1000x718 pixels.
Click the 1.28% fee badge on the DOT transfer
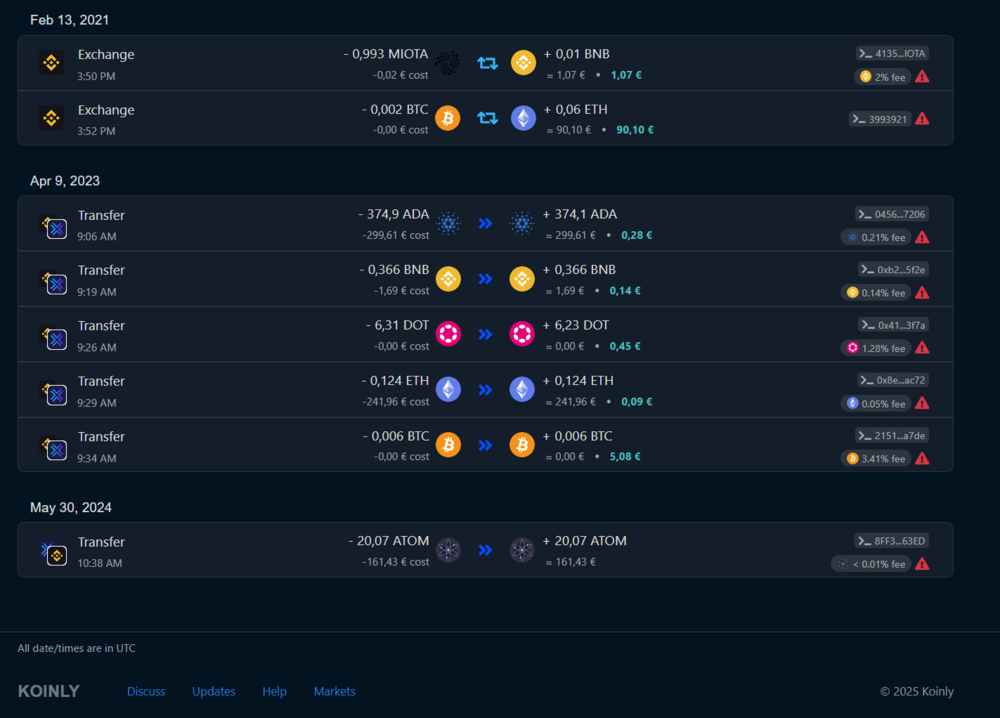tap(876, 348)
